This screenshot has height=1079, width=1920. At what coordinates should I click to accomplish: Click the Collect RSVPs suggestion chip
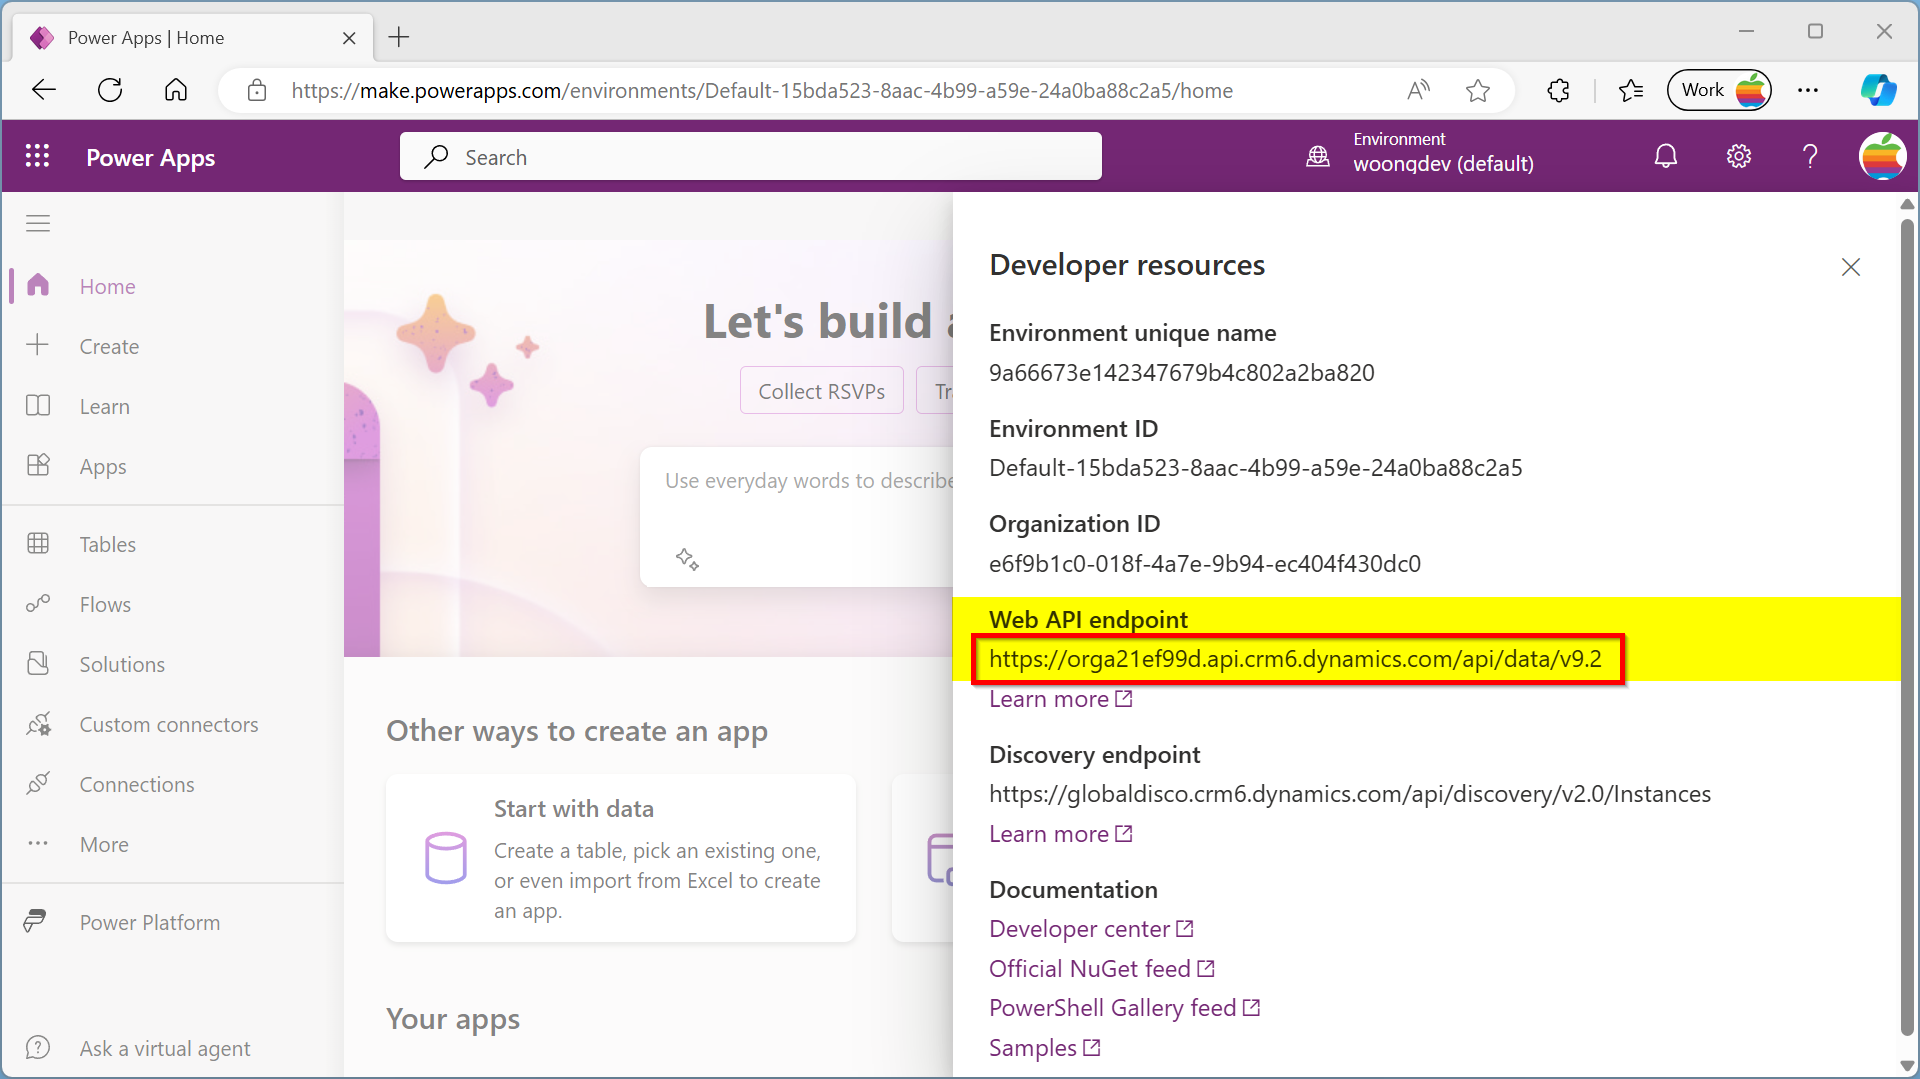(x=821, y=391)
